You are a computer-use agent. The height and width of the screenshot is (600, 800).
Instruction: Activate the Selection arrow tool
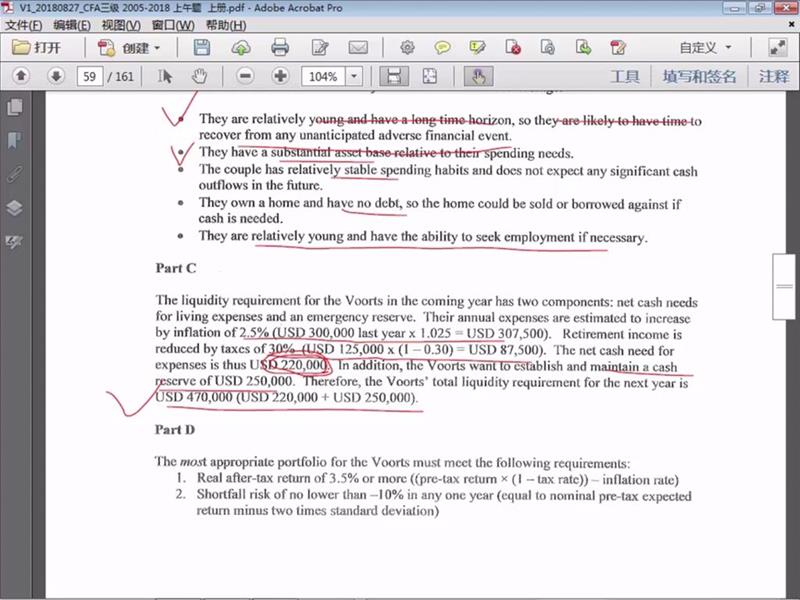tap(166, 76)
